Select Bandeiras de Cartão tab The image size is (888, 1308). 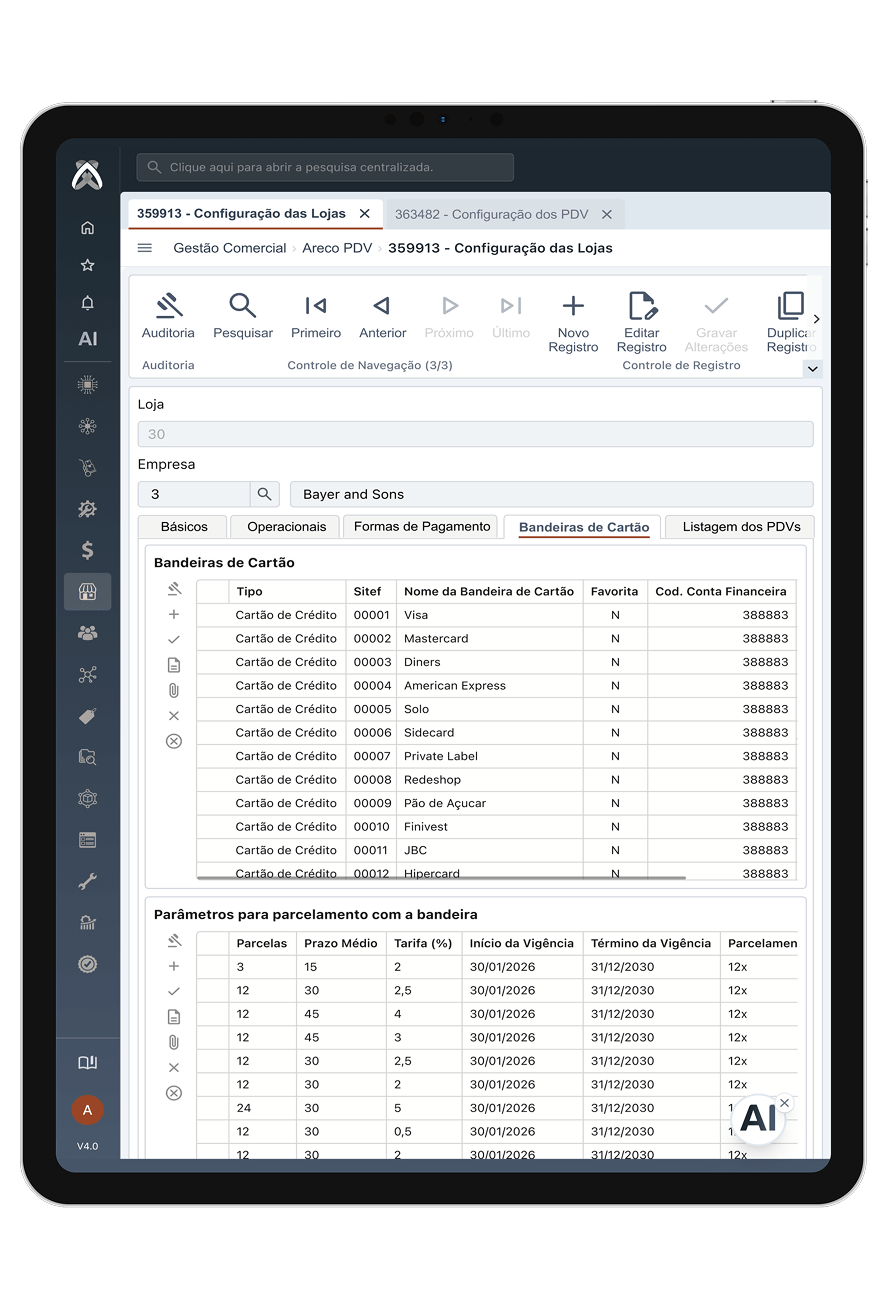click(584, 527)
